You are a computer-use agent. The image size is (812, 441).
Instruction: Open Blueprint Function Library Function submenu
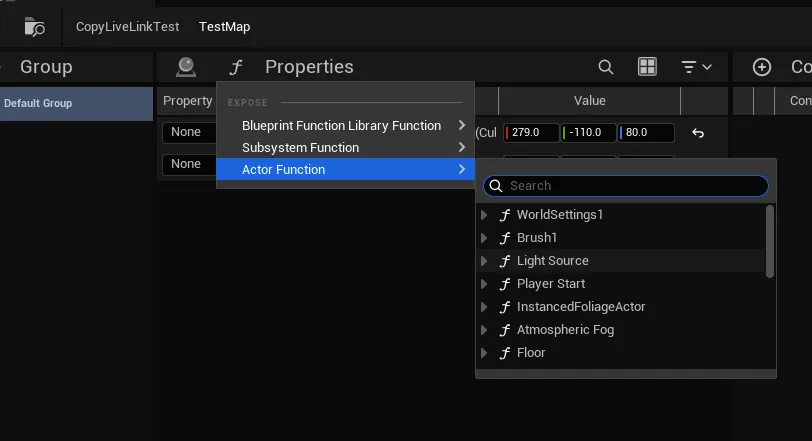point(341,126)
